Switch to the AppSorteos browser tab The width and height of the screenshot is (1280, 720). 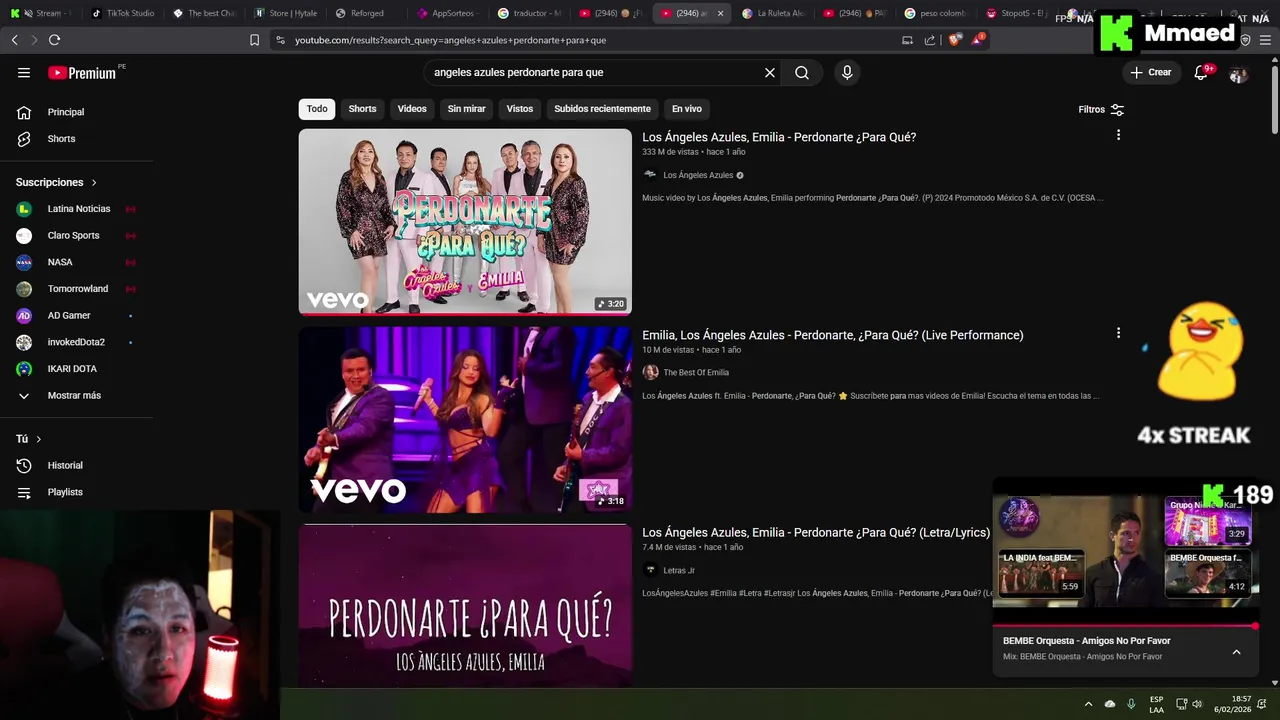click(x=448, y=13)
